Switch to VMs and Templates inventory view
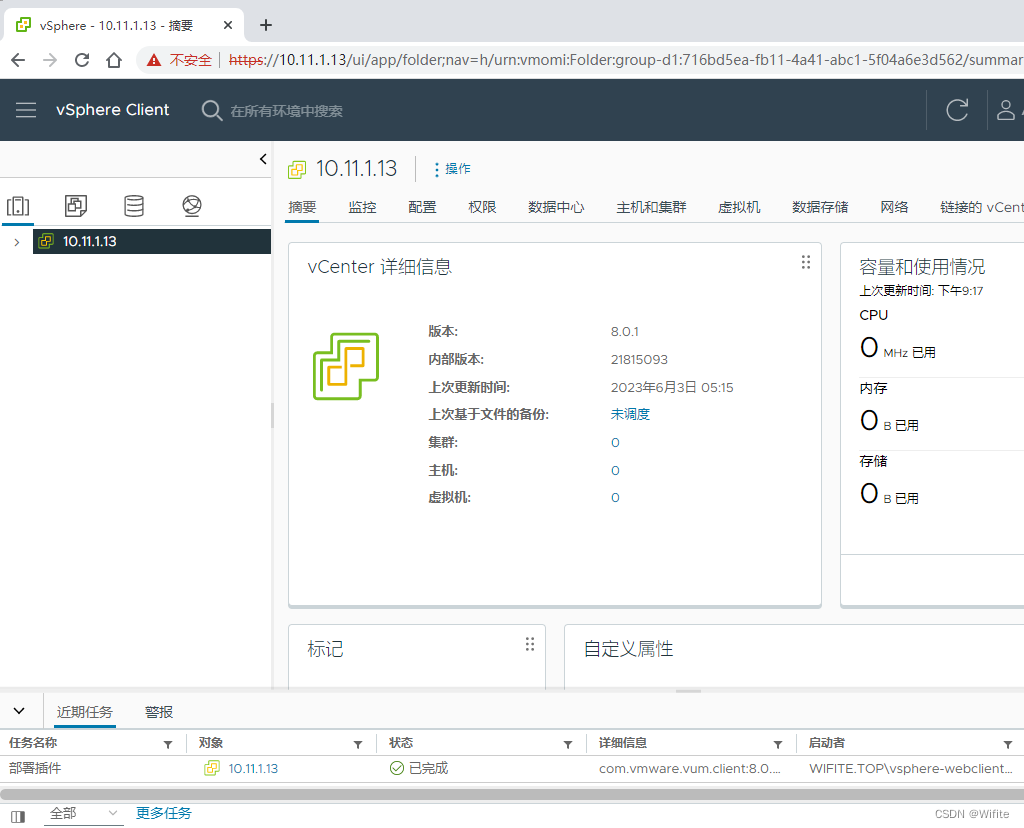 (76, 206)
